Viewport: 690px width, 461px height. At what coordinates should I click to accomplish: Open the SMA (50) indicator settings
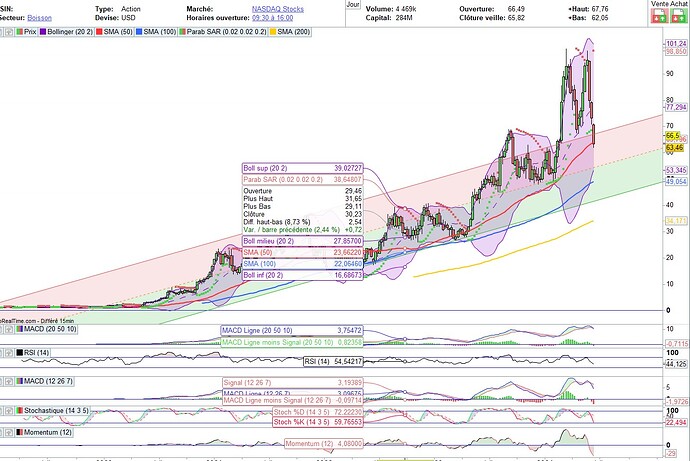(114, 32)
